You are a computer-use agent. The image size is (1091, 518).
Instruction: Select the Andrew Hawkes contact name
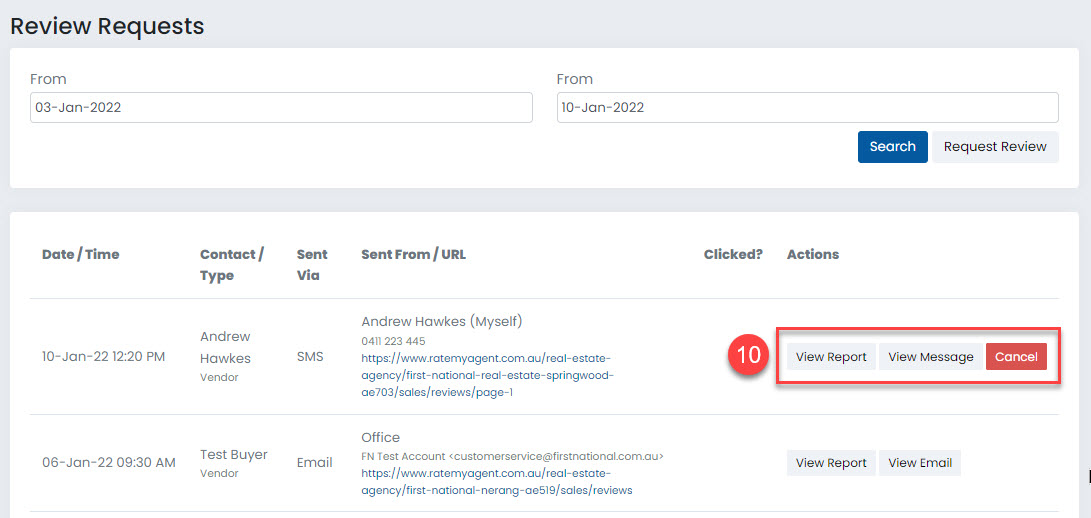coord(225,347)
